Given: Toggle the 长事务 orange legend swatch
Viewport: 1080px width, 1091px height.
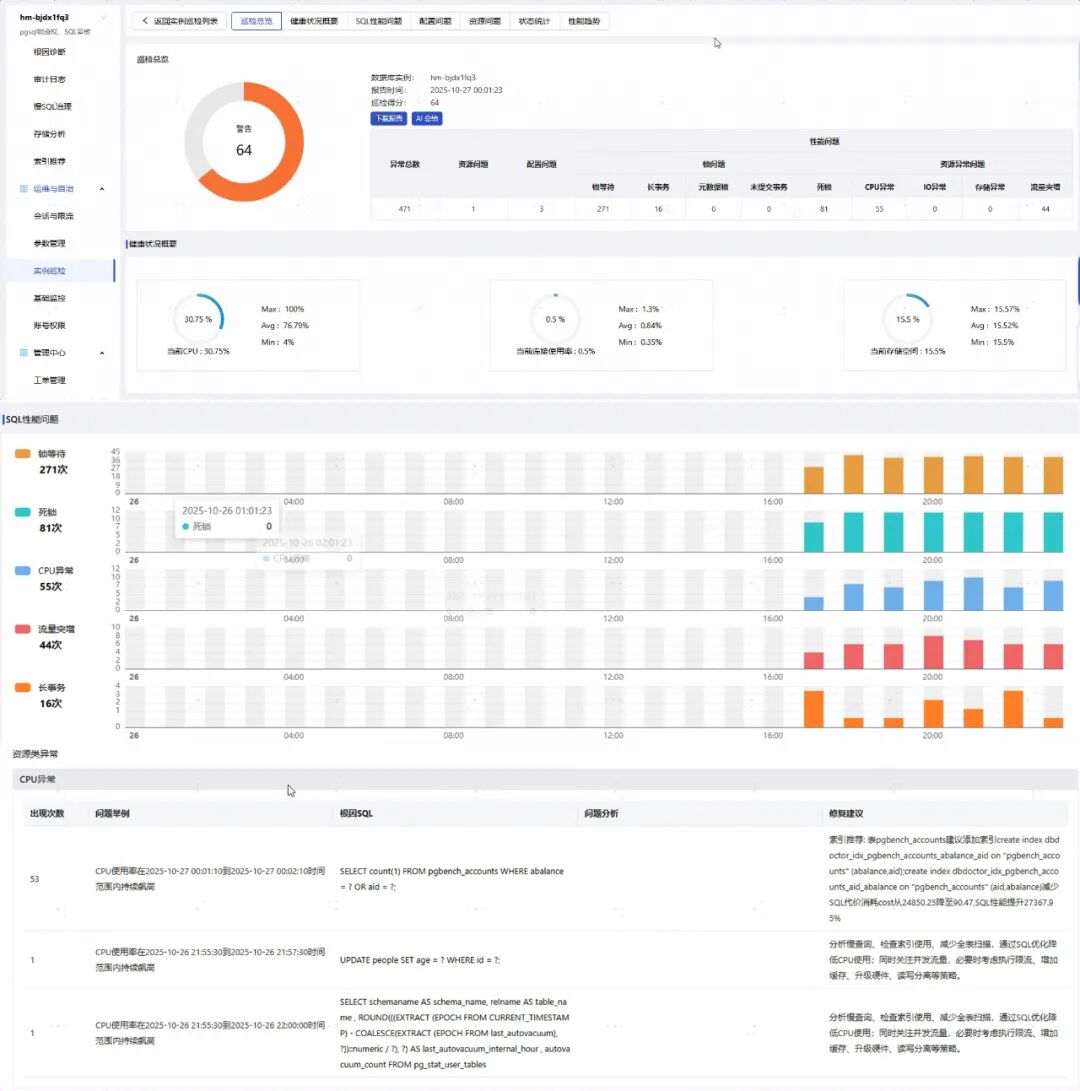Looking at the screenshot, I should click(x=22, y=687).
